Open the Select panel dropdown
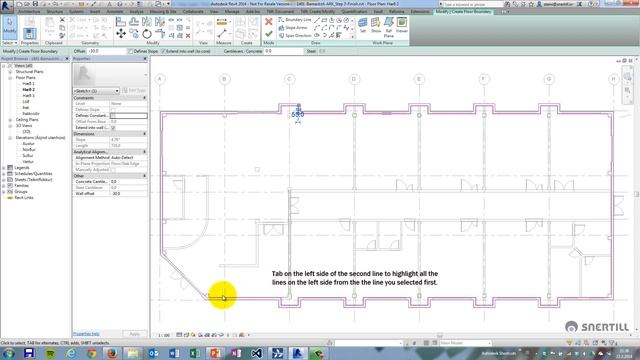 10,43
